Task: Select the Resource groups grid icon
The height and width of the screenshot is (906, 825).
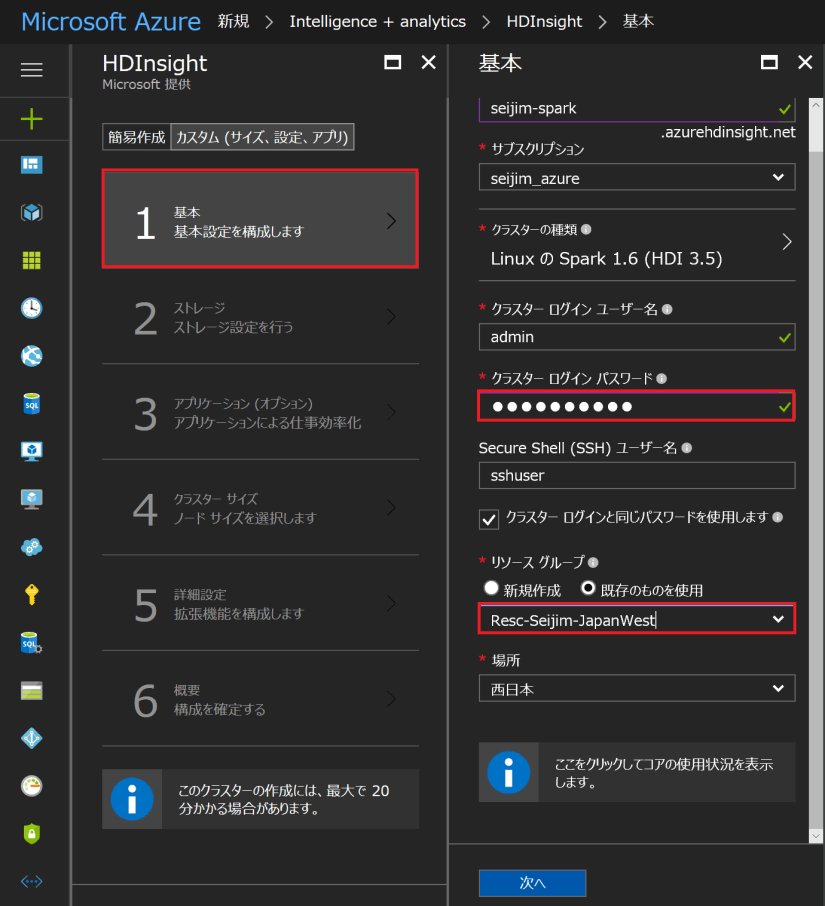Action: [34, 260]
